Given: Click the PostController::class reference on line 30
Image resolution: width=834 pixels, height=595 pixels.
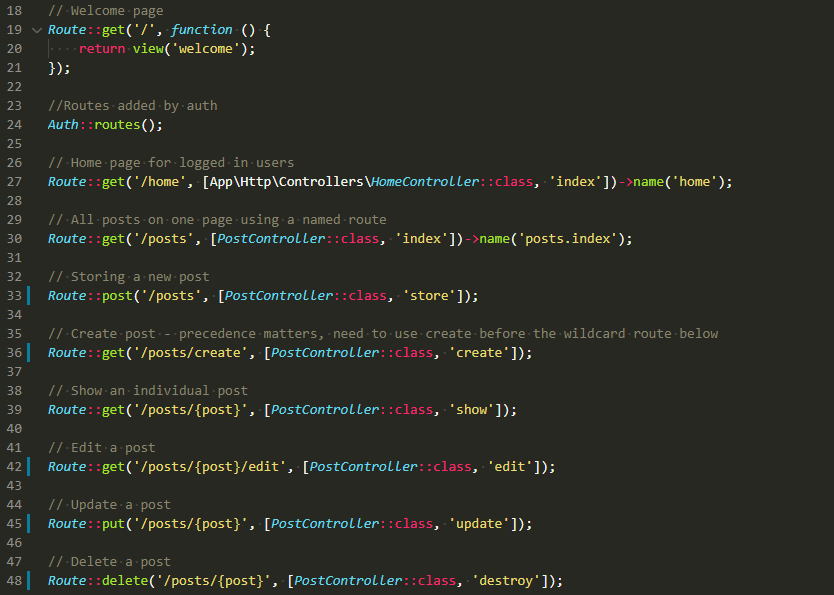Looking at the screenshot, I should pyautogui.click(x=270, y=238).
